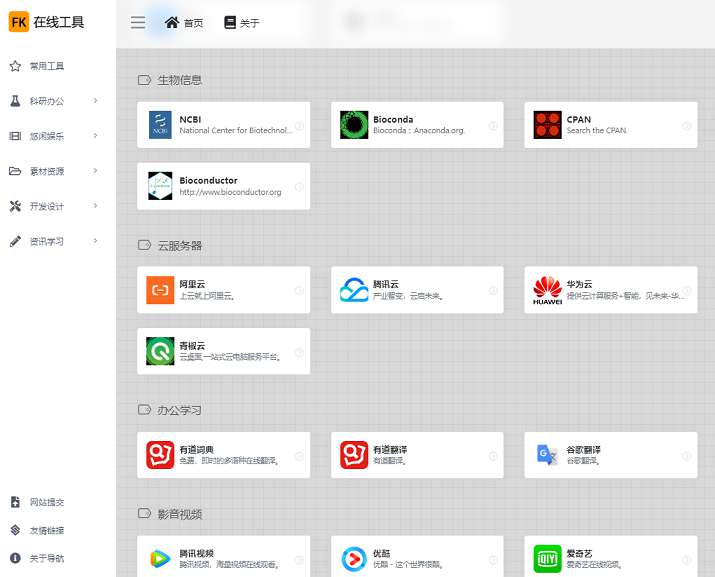The image size is (715, 577).
Task: Click the 常用工具 star icon
Action: pos(15,66)
